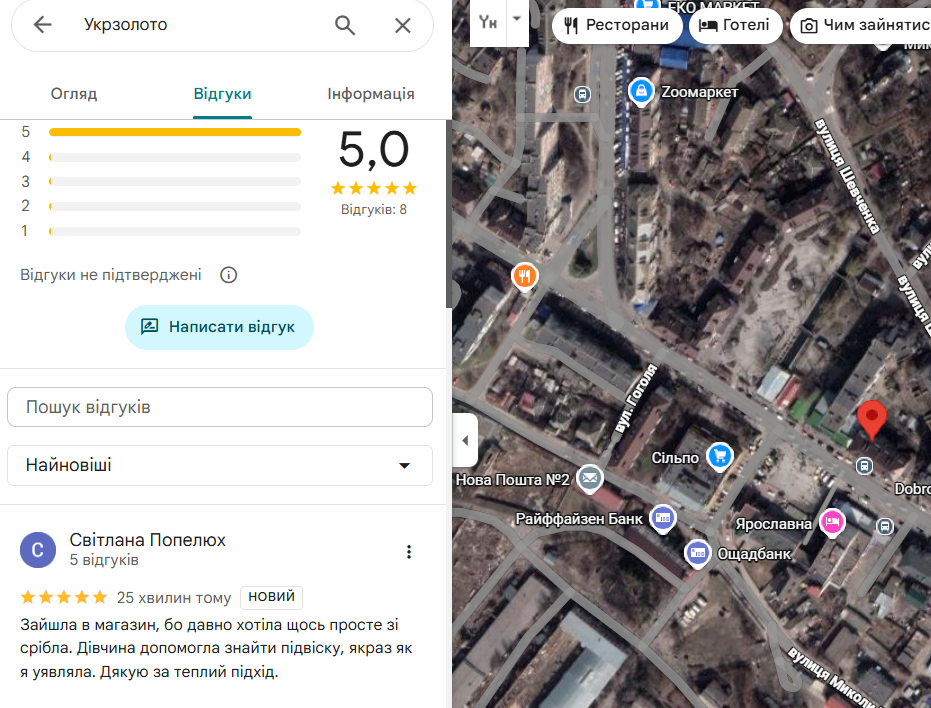
Task: Click the Zoомаркет map pin
Action: (641, 91)
